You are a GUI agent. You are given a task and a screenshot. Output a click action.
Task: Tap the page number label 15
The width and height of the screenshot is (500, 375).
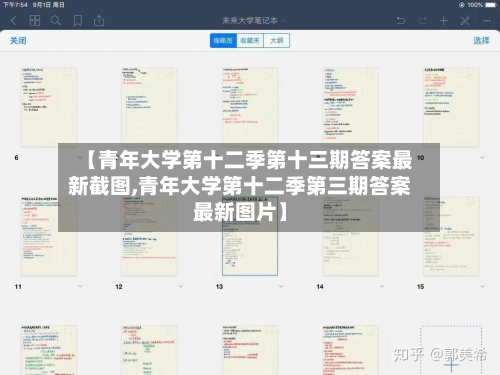coord(421,286)
